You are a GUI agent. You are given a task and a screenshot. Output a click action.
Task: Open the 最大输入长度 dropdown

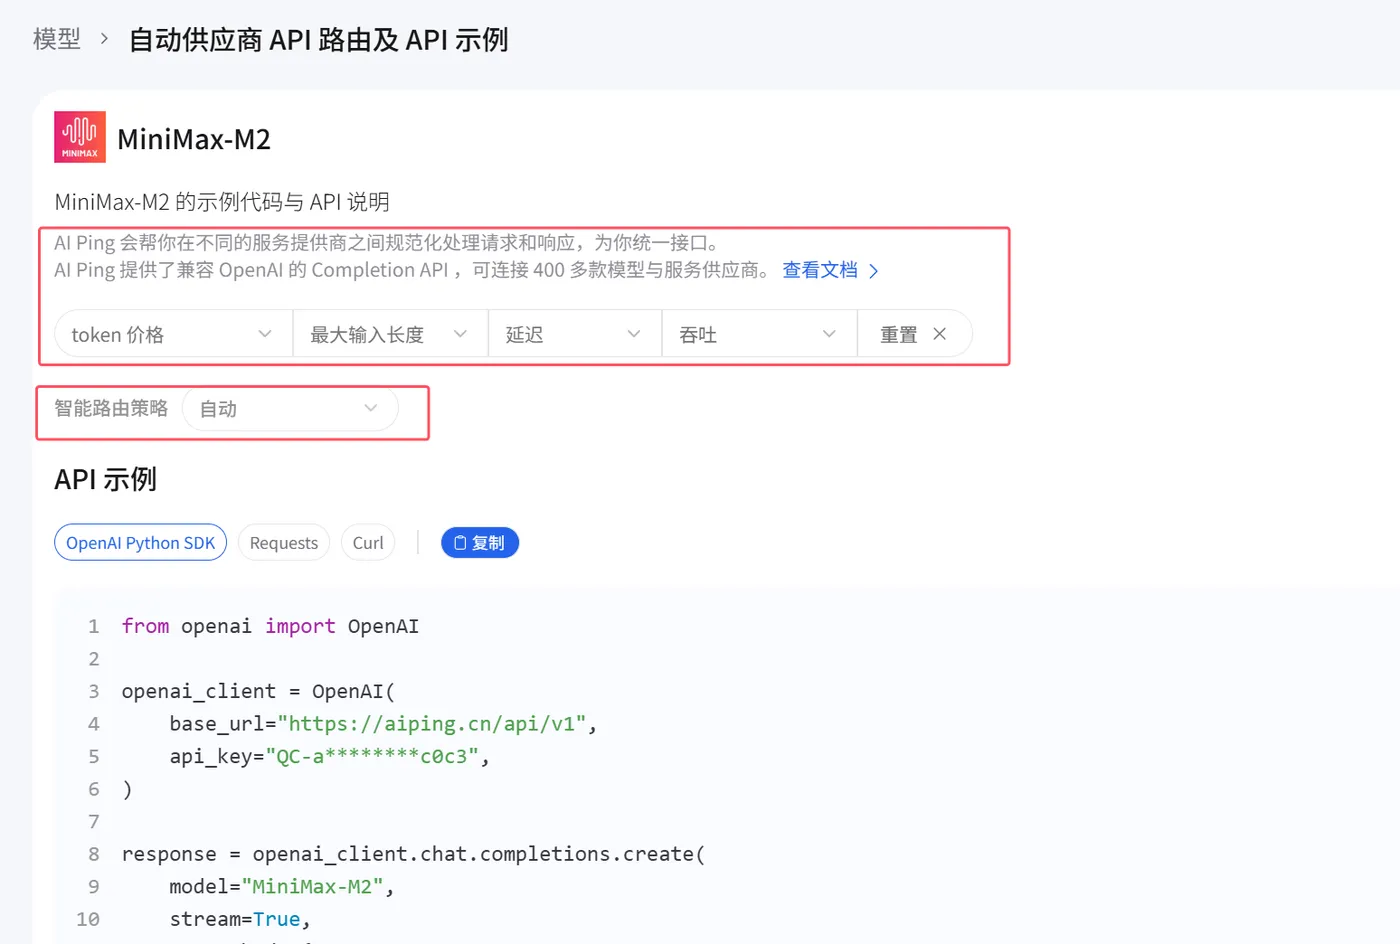[390, 334]
